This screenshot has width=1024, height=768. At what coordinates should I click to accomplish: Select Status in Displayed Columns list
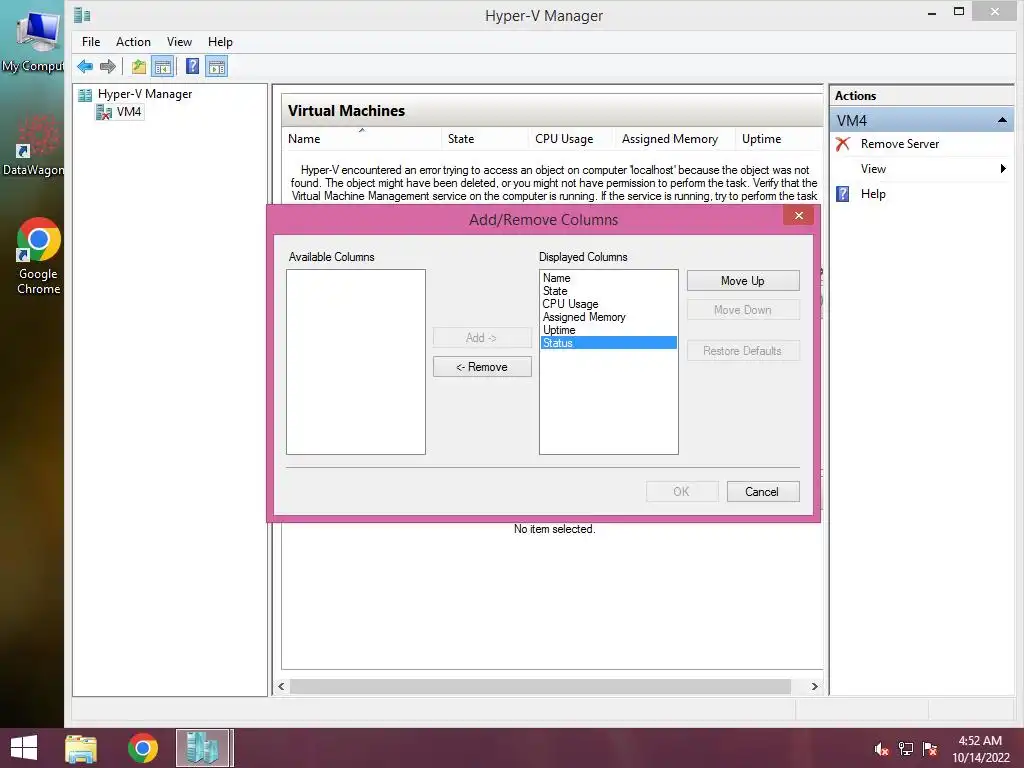(609, 343)
